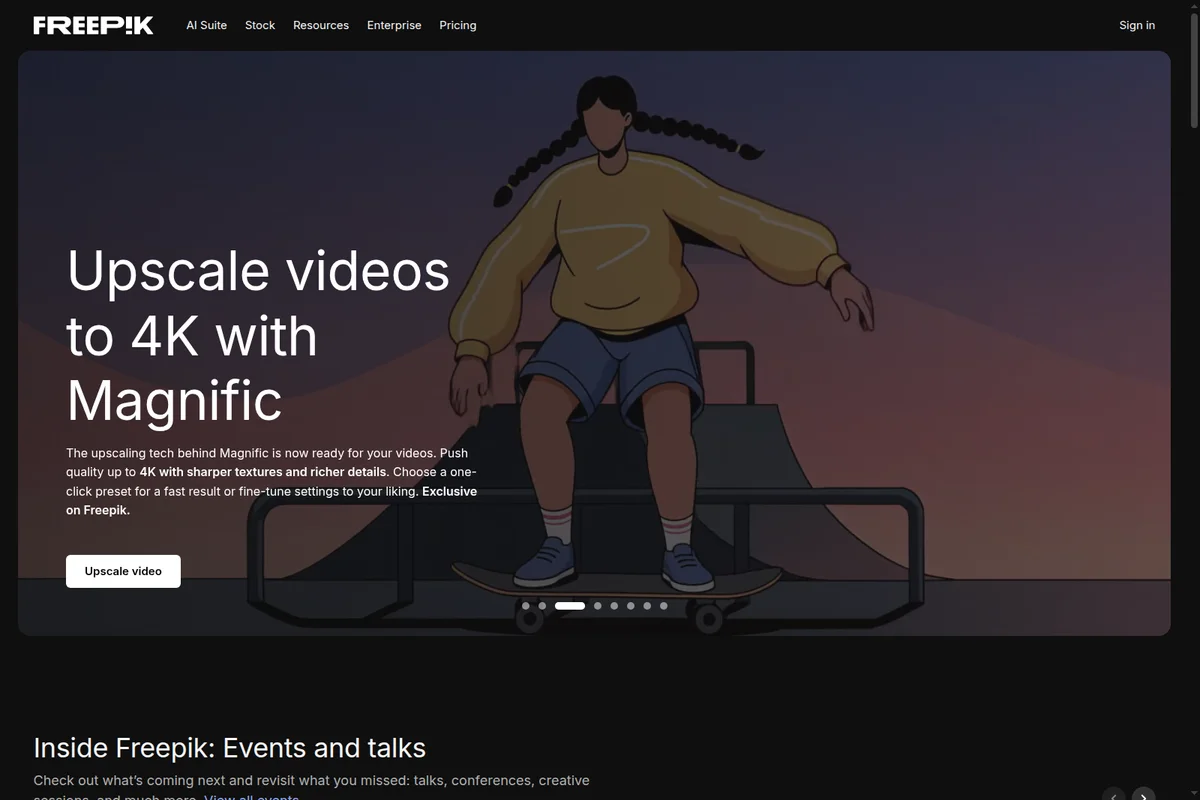This screenshot has width=1200, height=800.
Task: Jump to the fifth slide via its dot
Action: pos(614,605)
